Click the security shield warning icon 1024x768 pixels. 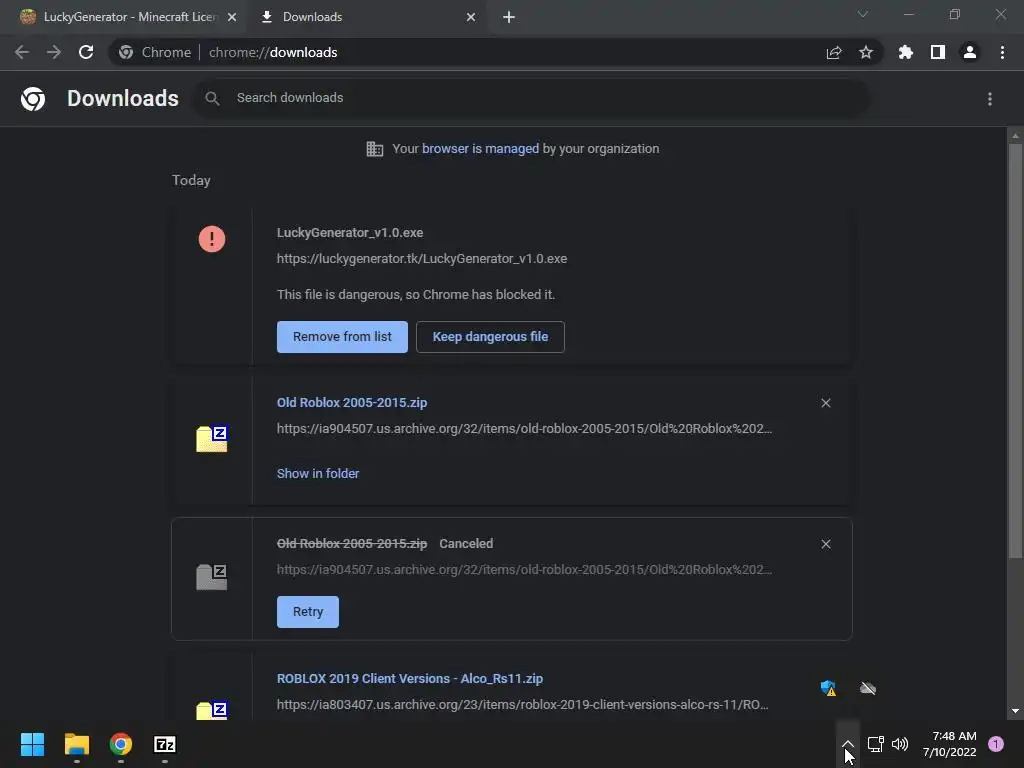tap(828, 688)
